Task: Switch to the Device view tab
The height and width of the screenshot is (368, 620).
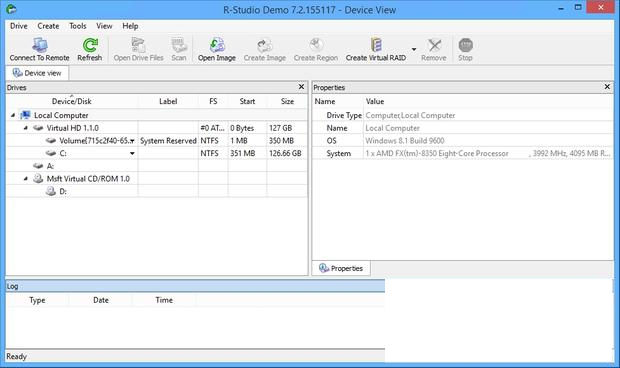Action: pos(37,73)
